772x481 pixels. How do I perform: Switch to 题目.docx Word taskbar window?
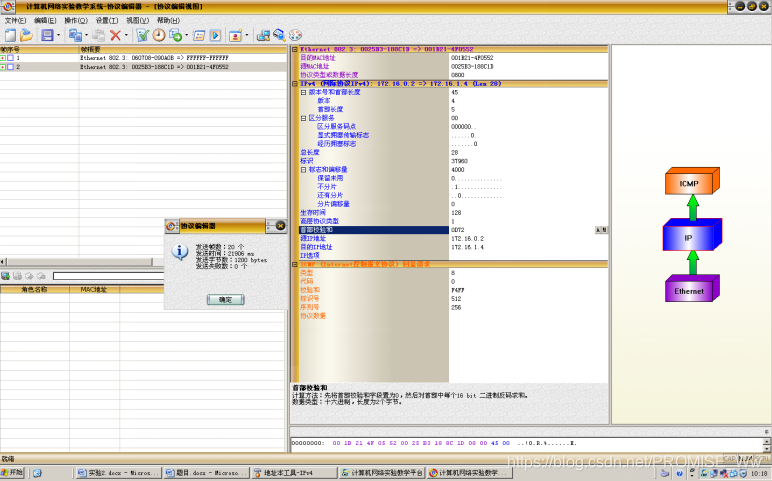point(206,473)
